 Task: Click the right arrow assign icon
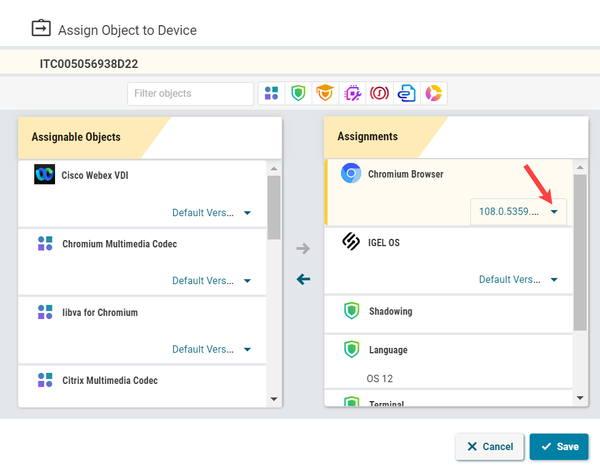pos(304,248)
